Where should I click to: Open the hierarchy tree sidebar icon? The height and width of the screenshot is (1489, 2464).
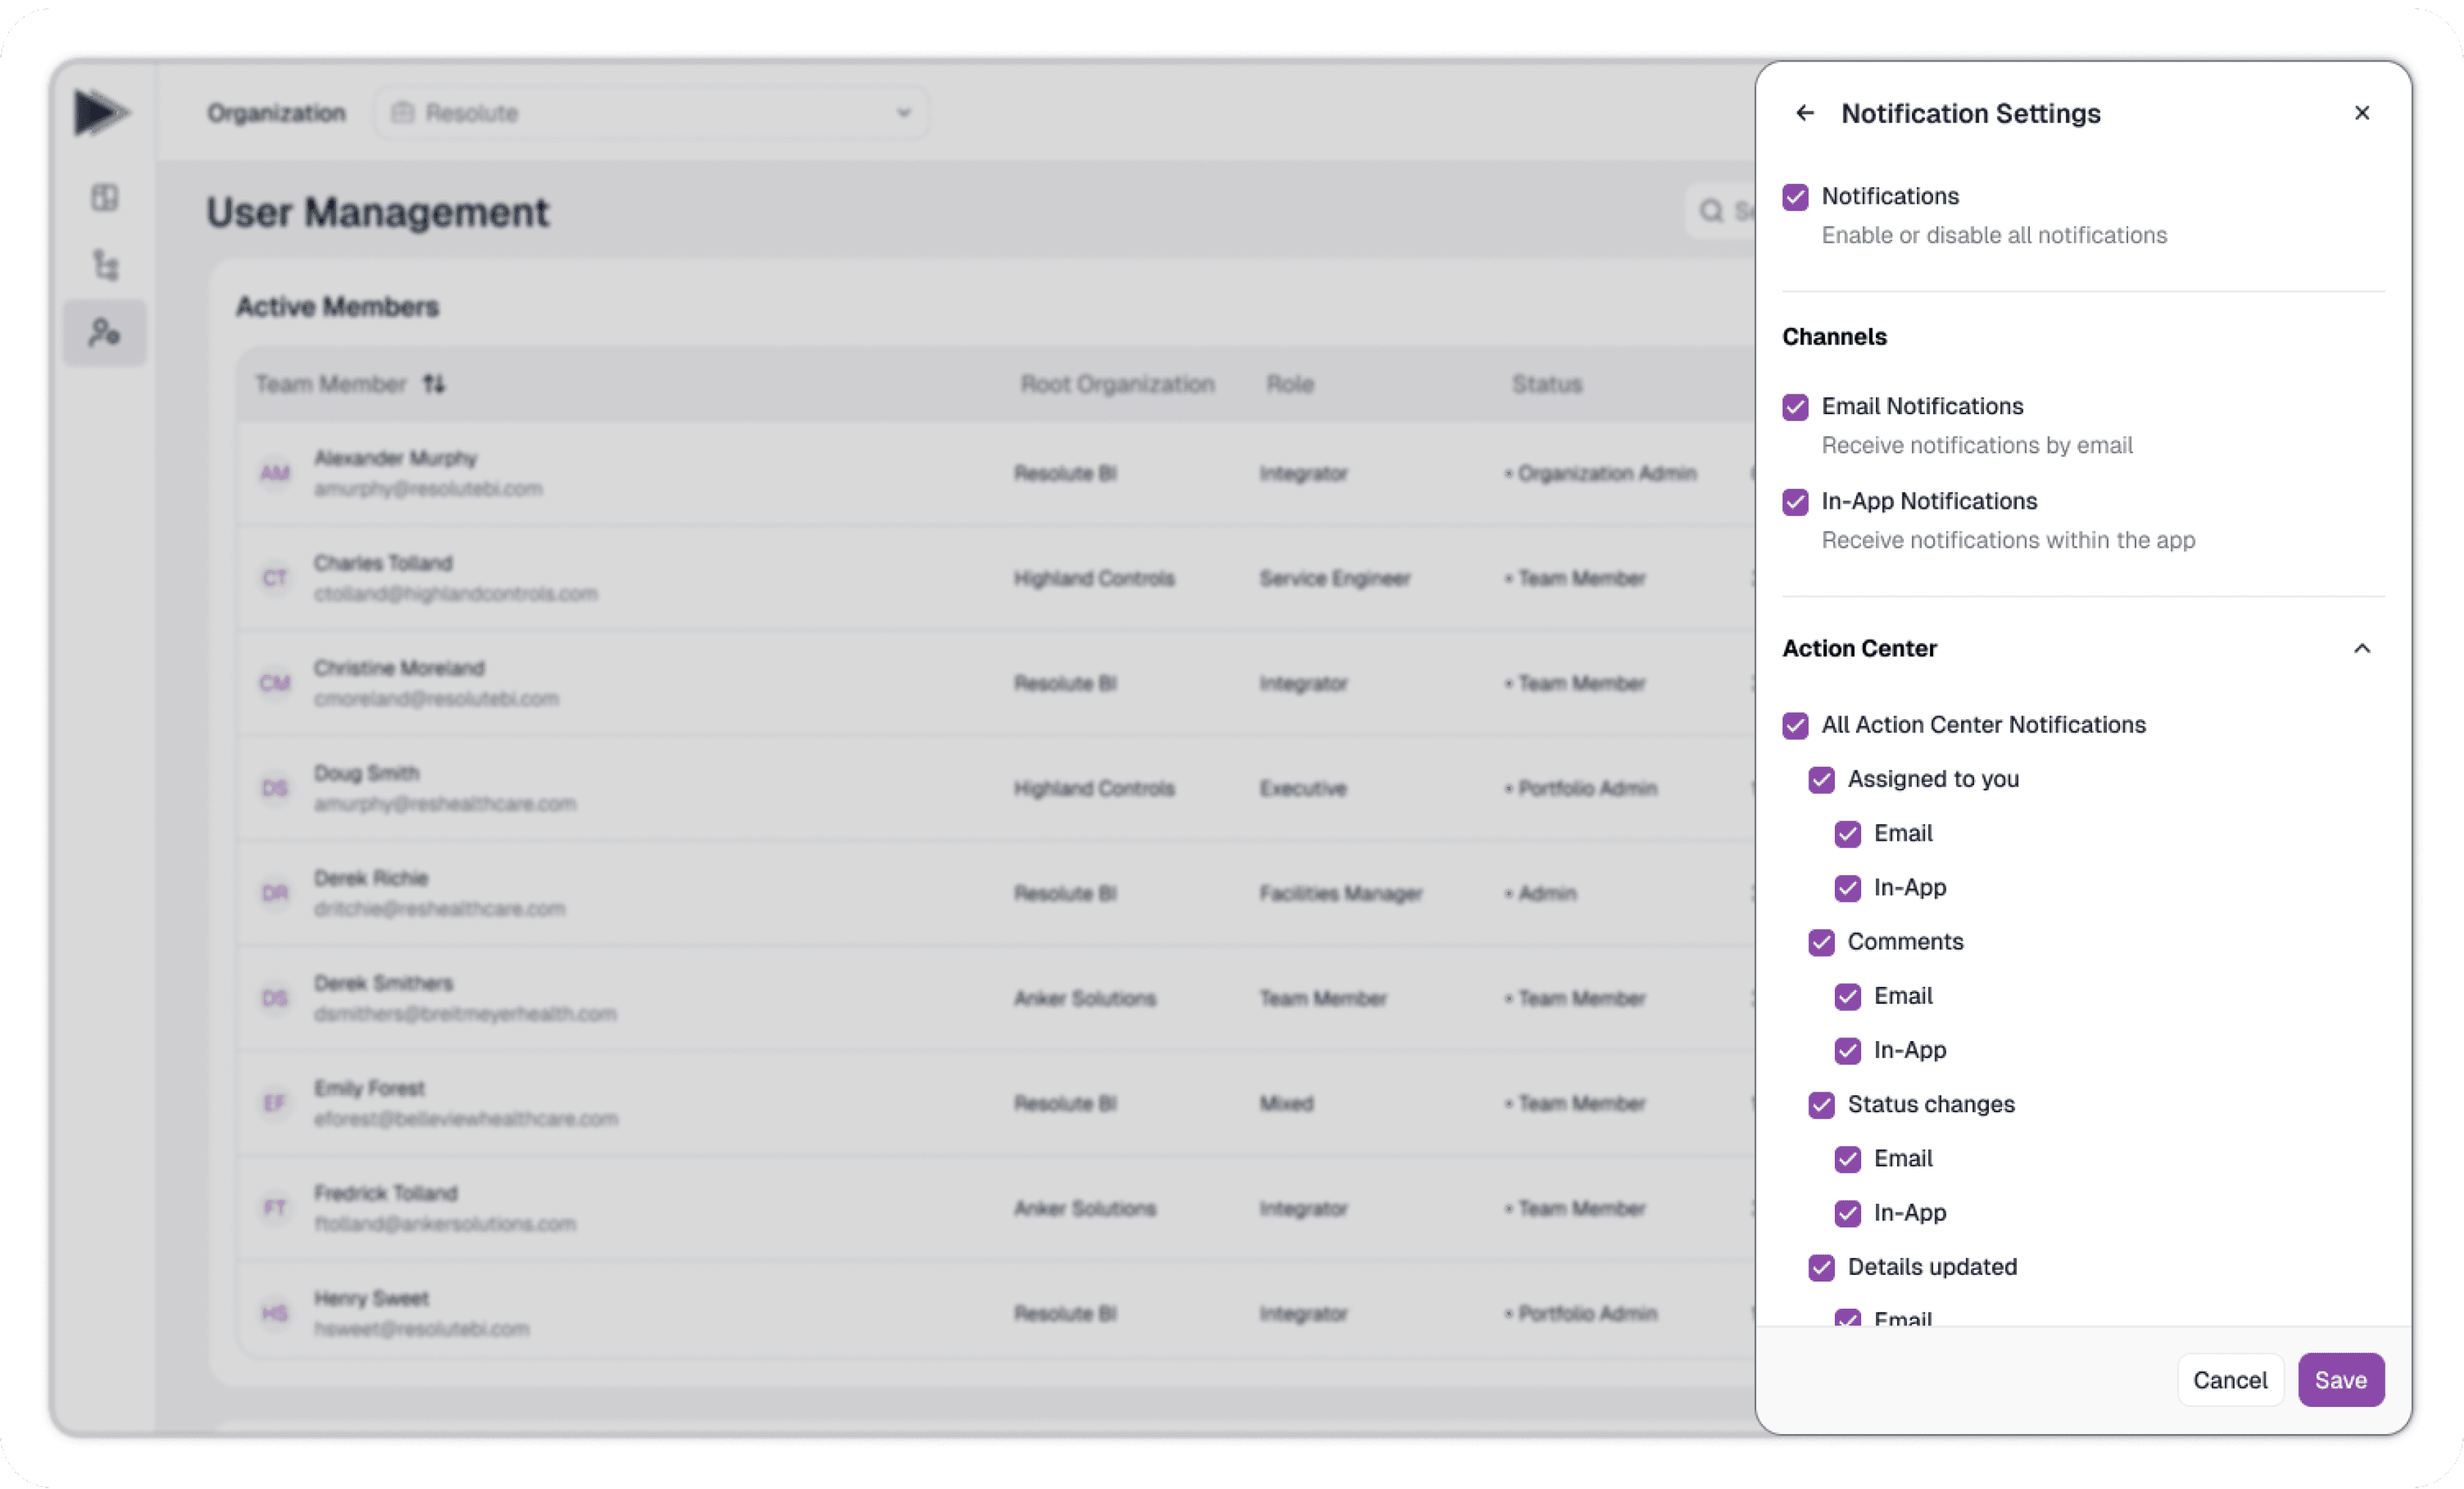pyautogui.click(x=105, y=266)
